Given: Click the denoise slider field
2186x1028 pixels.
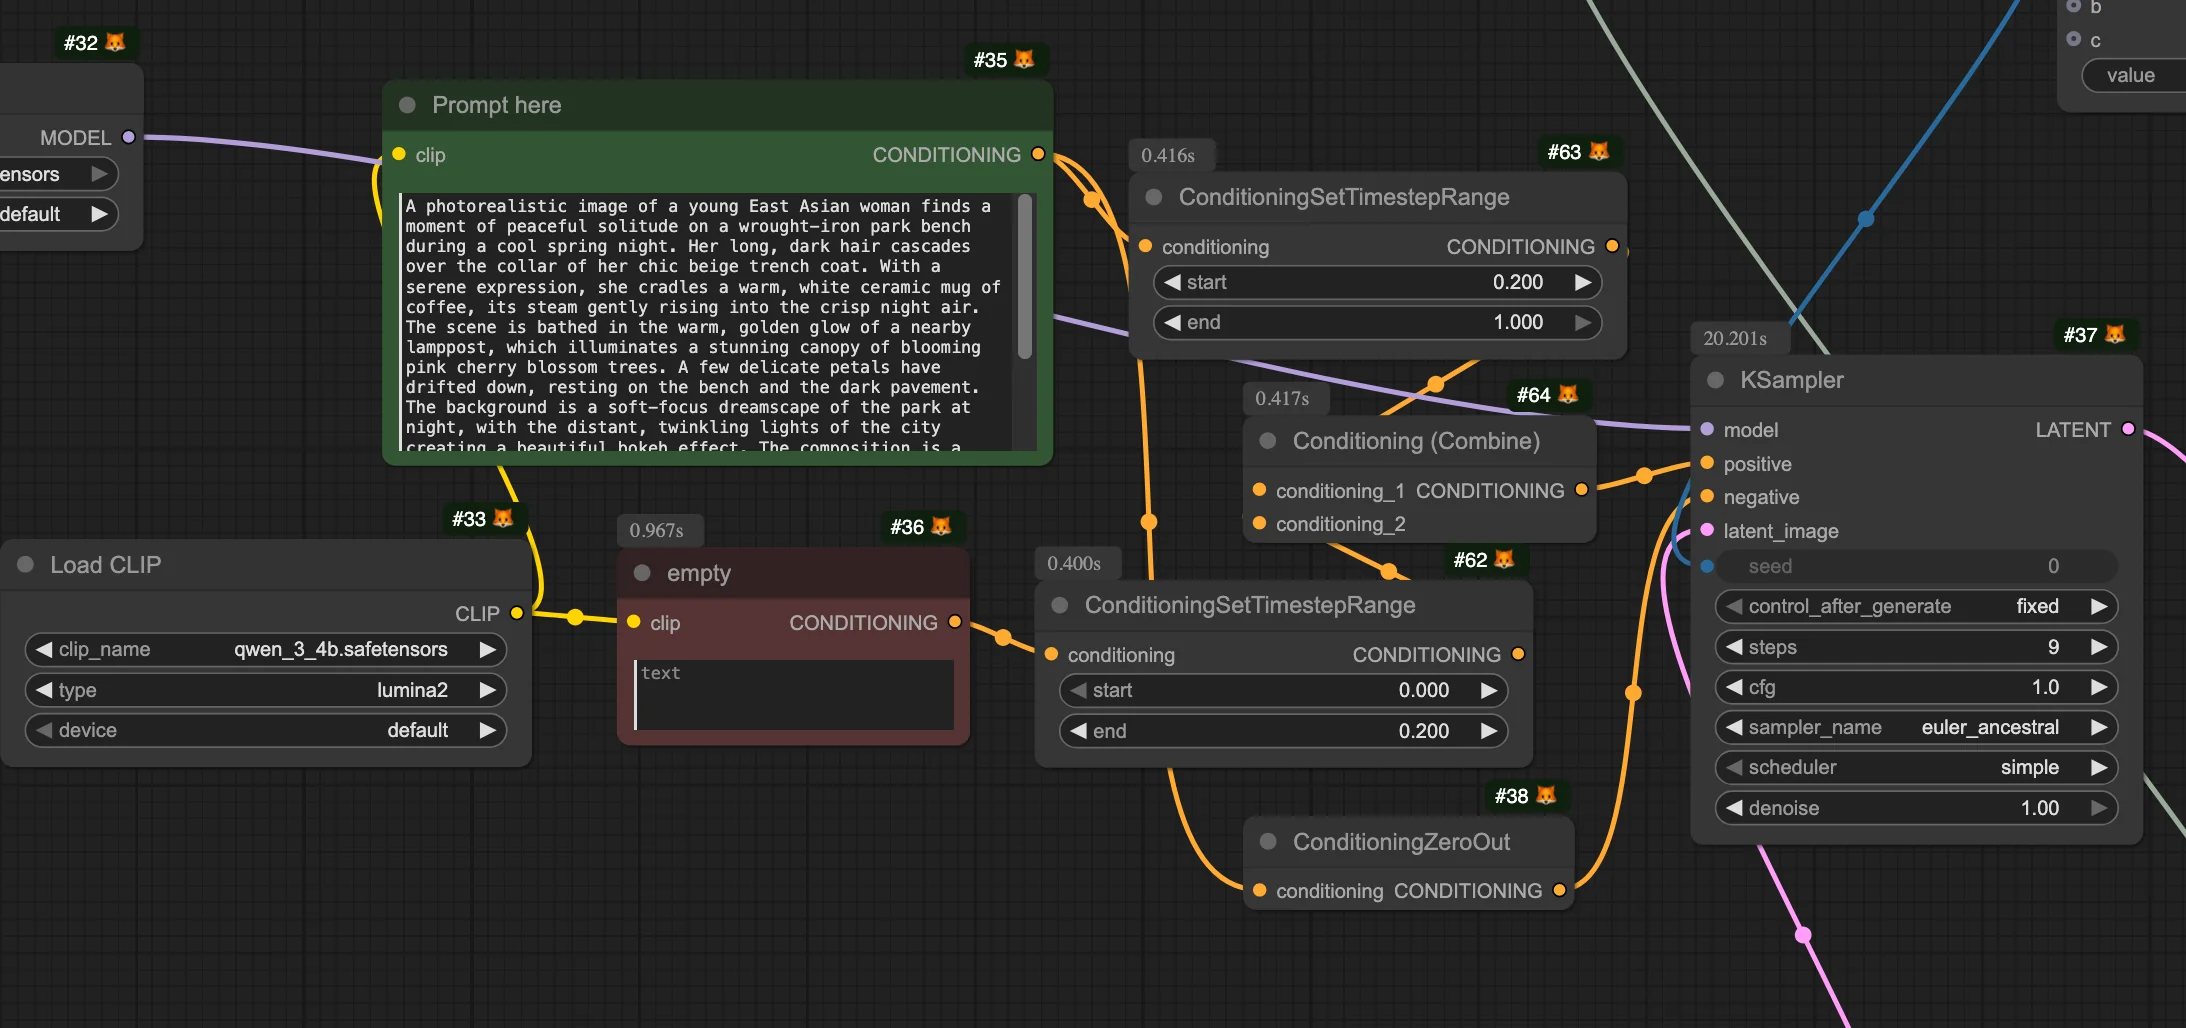Looking at the screenshot, I should coord(1915,808).
